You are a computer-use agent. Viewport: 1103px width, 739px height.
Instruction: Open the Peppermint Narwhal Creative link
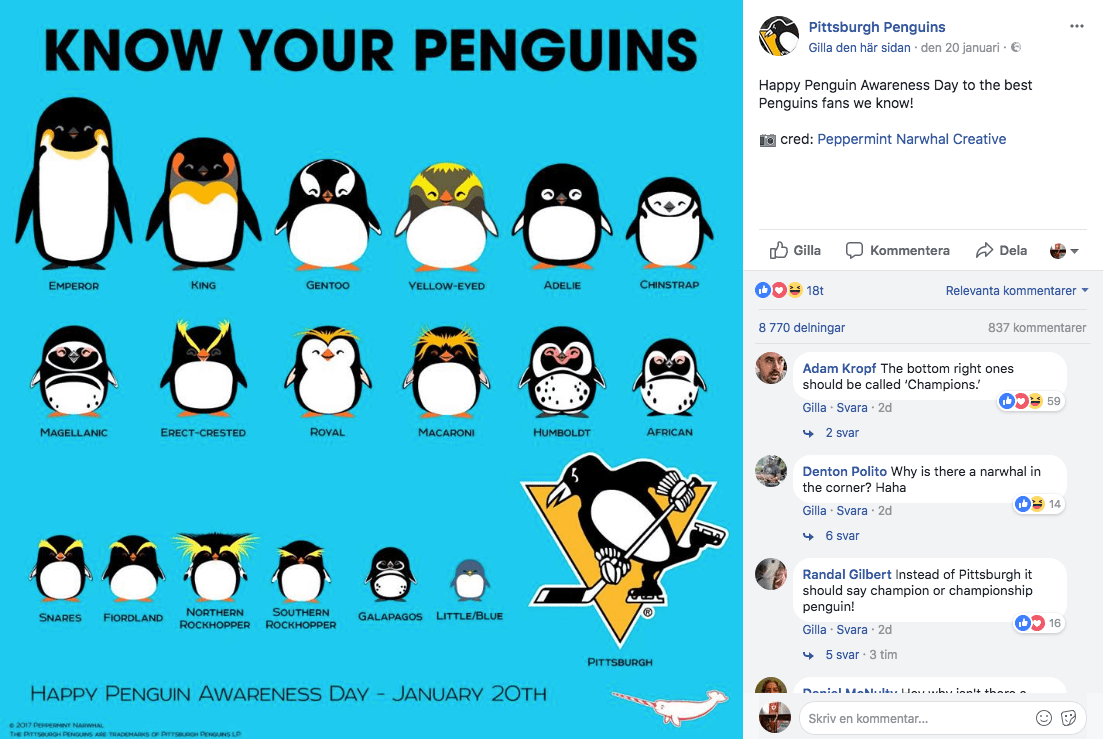coord(911,139)
